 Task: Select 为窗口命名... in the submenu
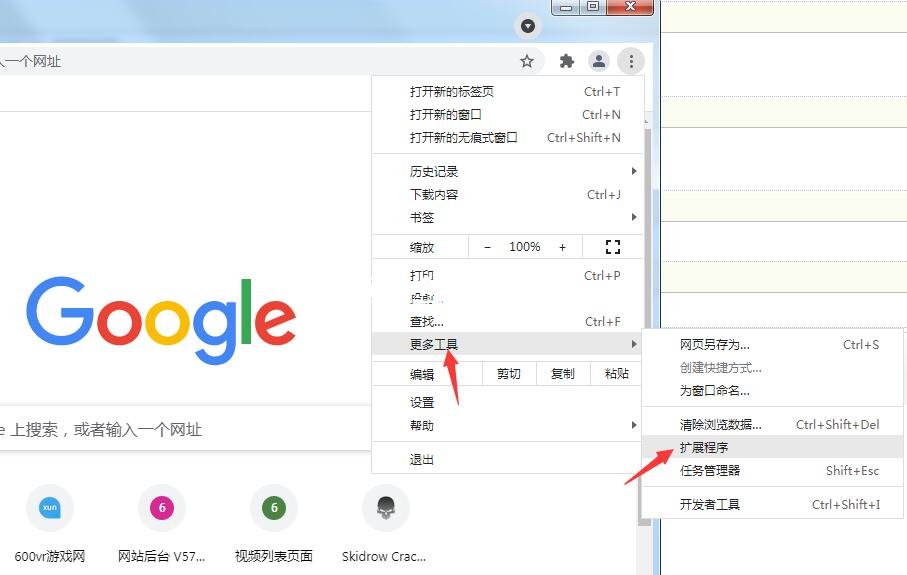(x=773, y=391)
